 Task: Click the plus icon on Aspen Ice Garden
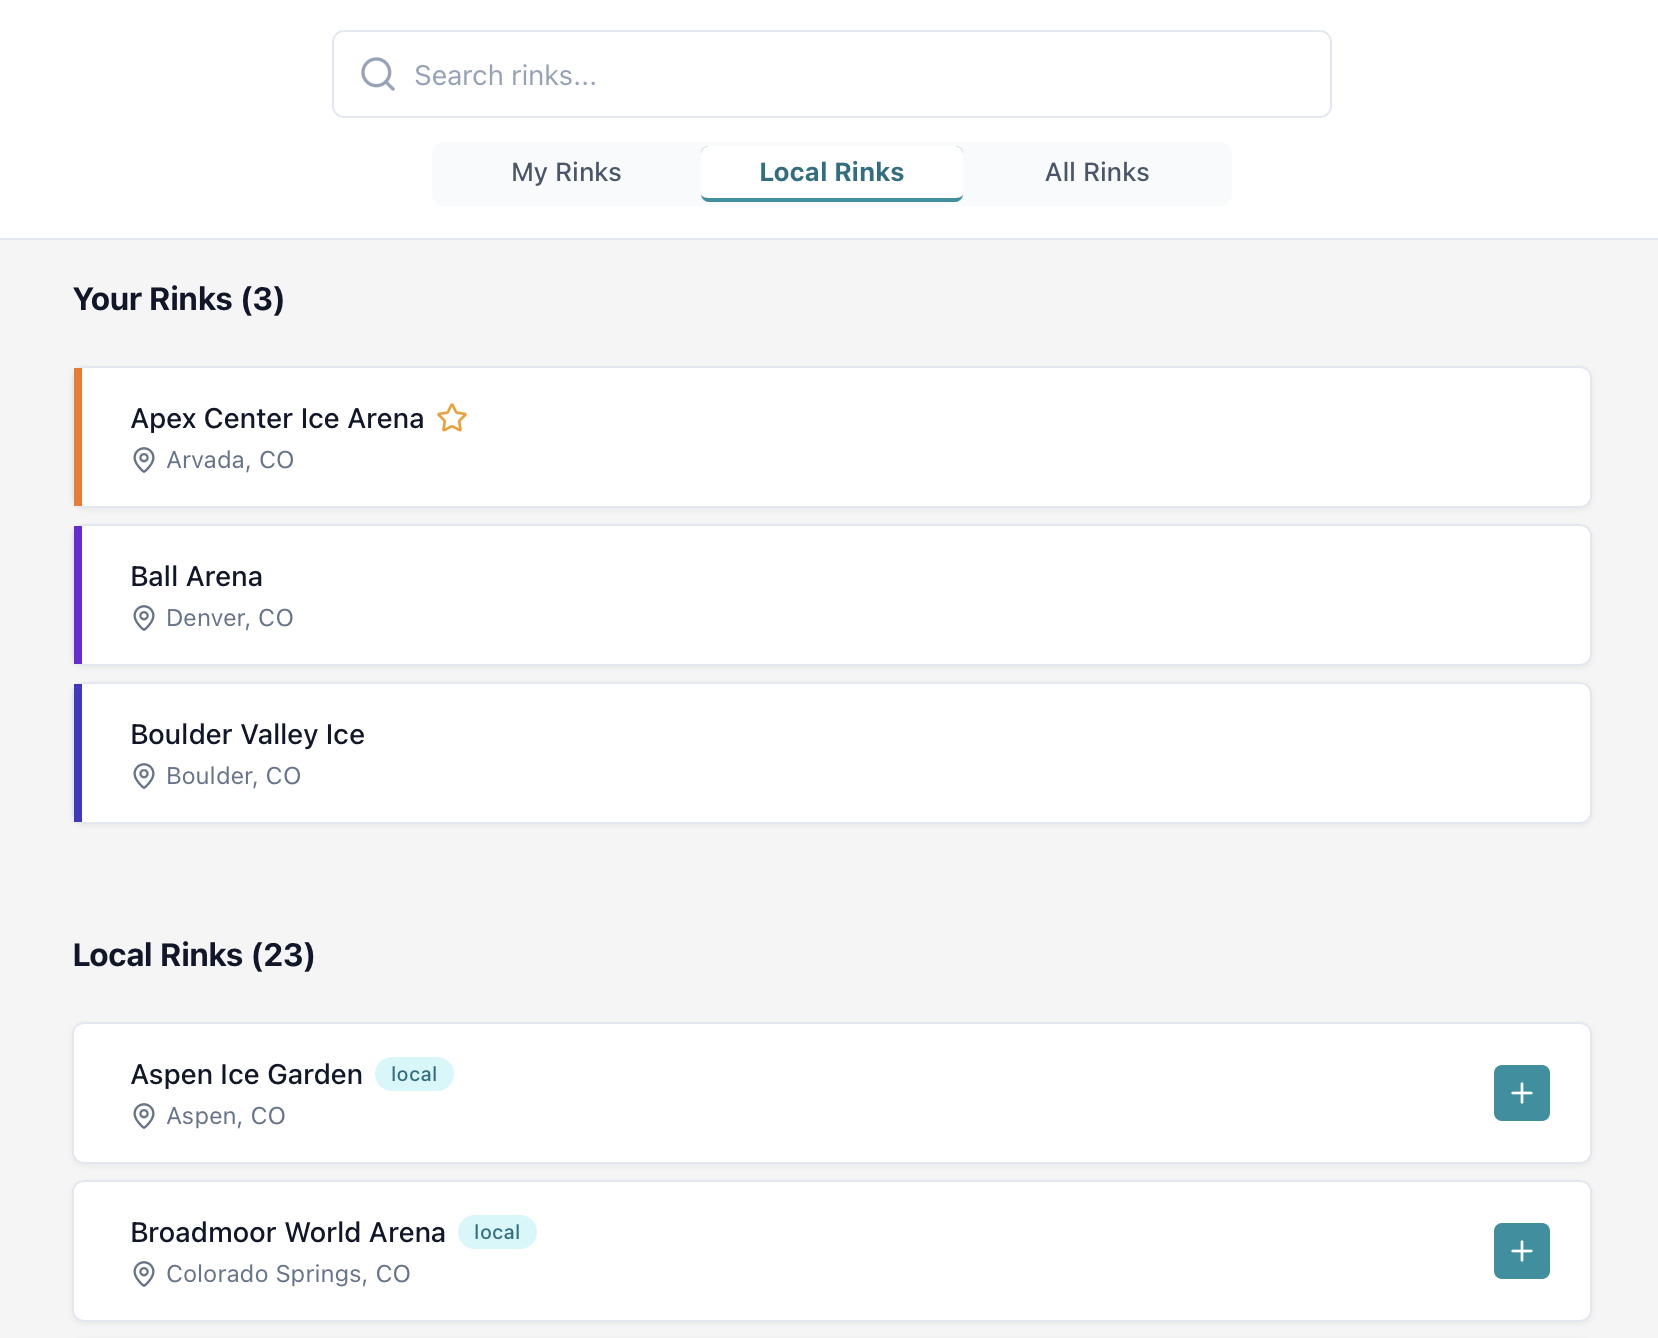[x=1521, y=1093]
